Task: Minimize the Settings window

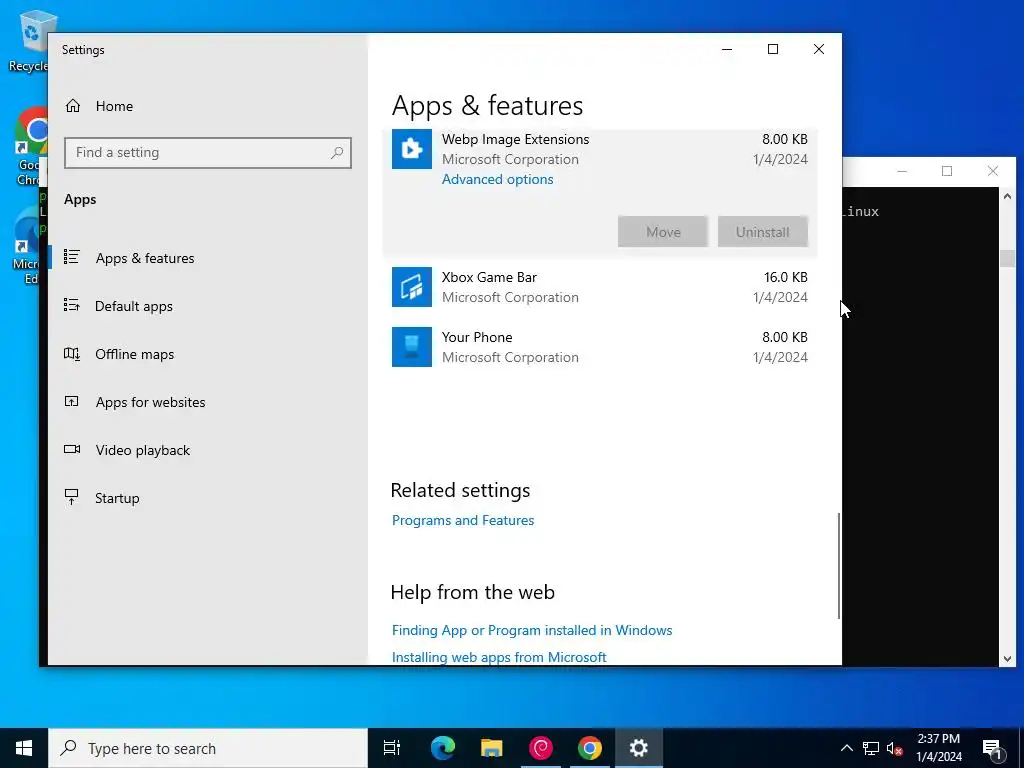Action: click(x=727, y=50)
